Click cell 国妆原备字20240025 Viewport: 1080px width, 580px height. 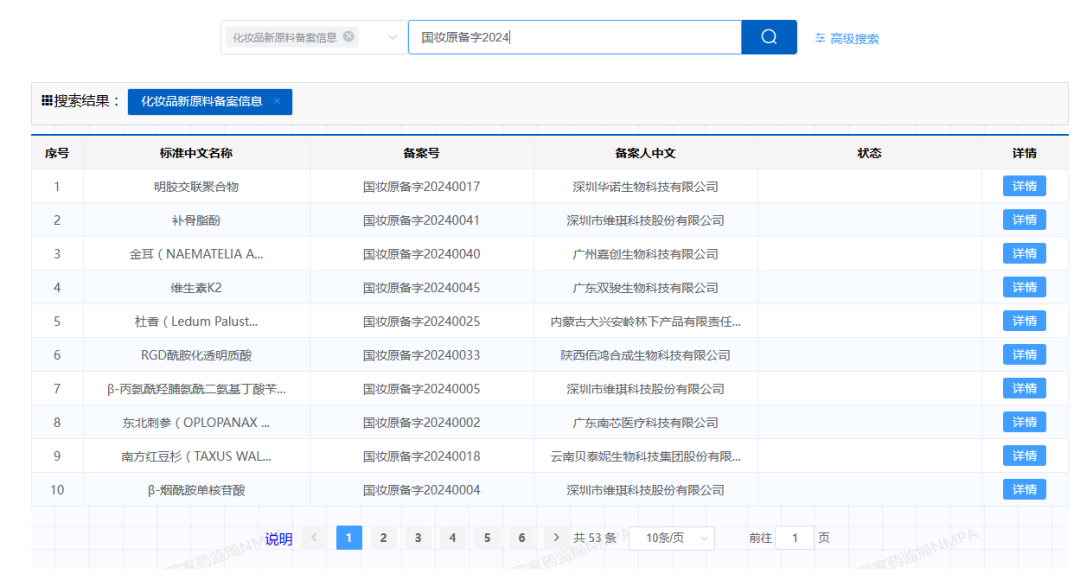pyautogui.click(x=422, y=322)
